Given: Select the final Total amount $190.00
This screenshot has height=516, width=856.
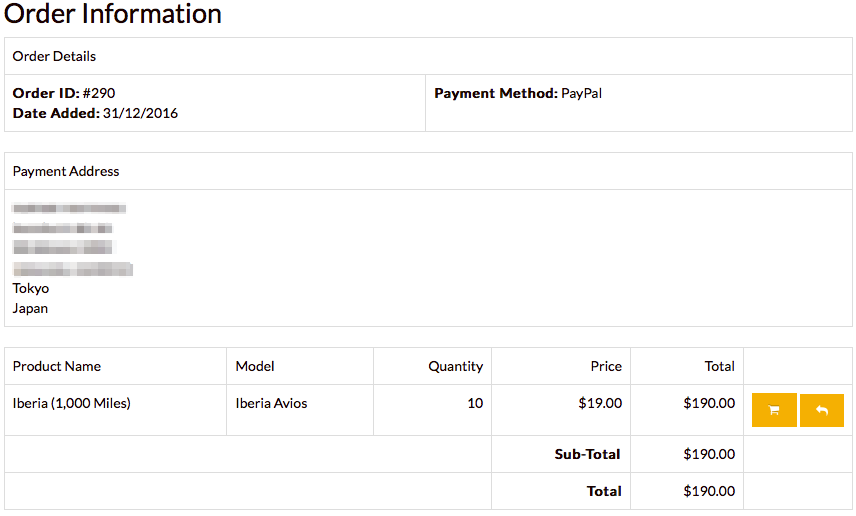Looking at the screenshot, I should coord(709,491).
